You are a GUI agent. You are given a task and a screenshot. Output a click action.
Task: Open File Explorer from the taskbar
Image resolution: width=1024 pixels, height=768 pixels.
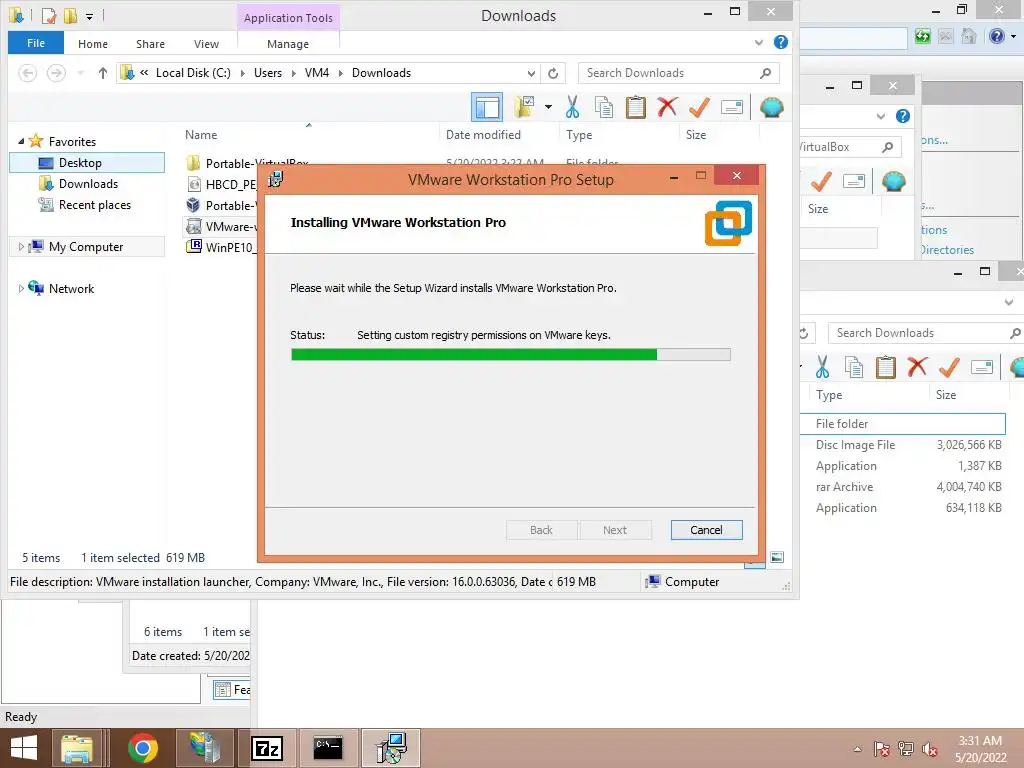77,748
